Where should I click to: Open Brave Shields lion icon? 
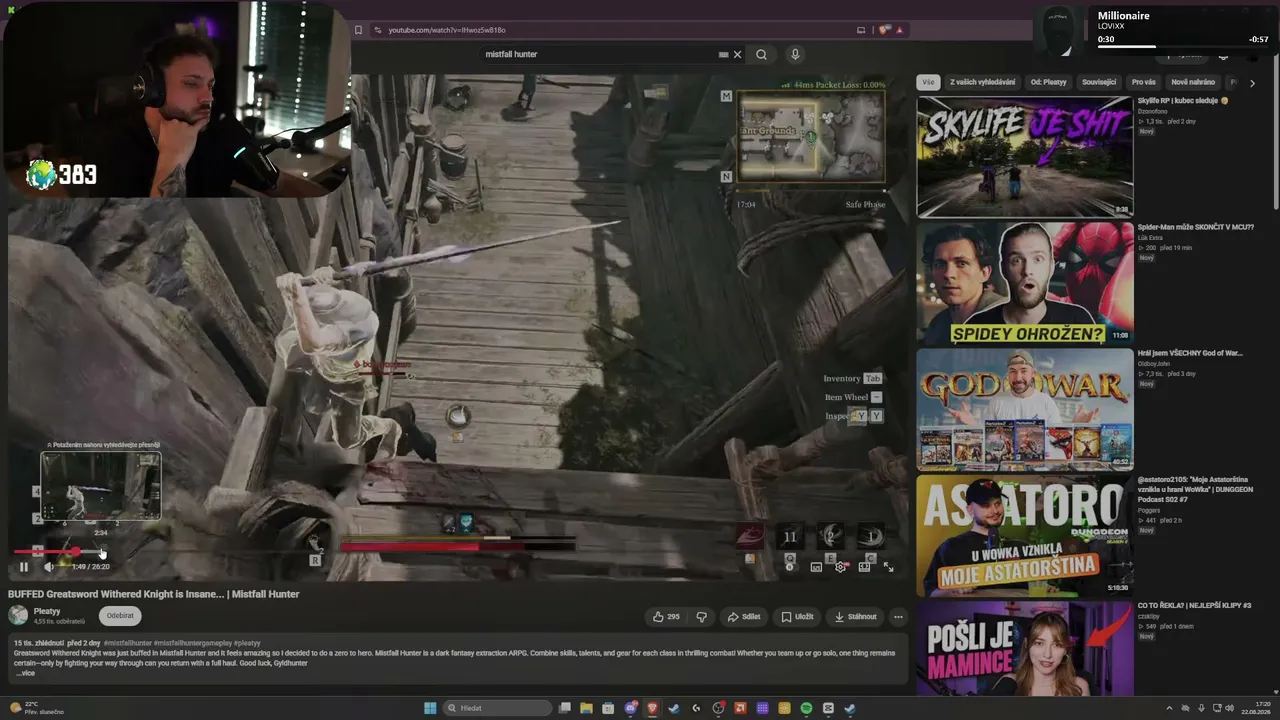884,30
